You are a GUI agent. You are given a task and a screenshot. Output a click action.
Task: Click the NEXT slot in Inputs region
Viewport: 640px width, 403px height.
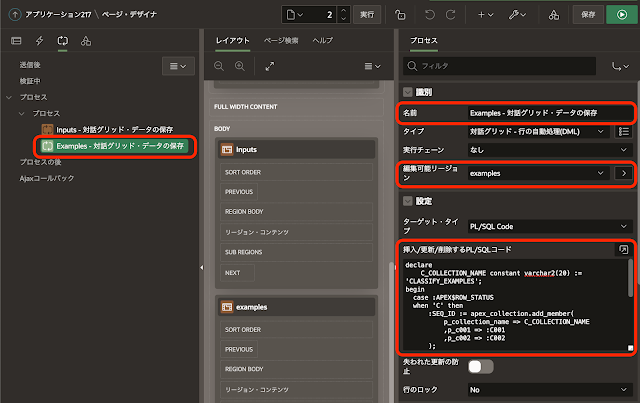click(x=237, y=273)
